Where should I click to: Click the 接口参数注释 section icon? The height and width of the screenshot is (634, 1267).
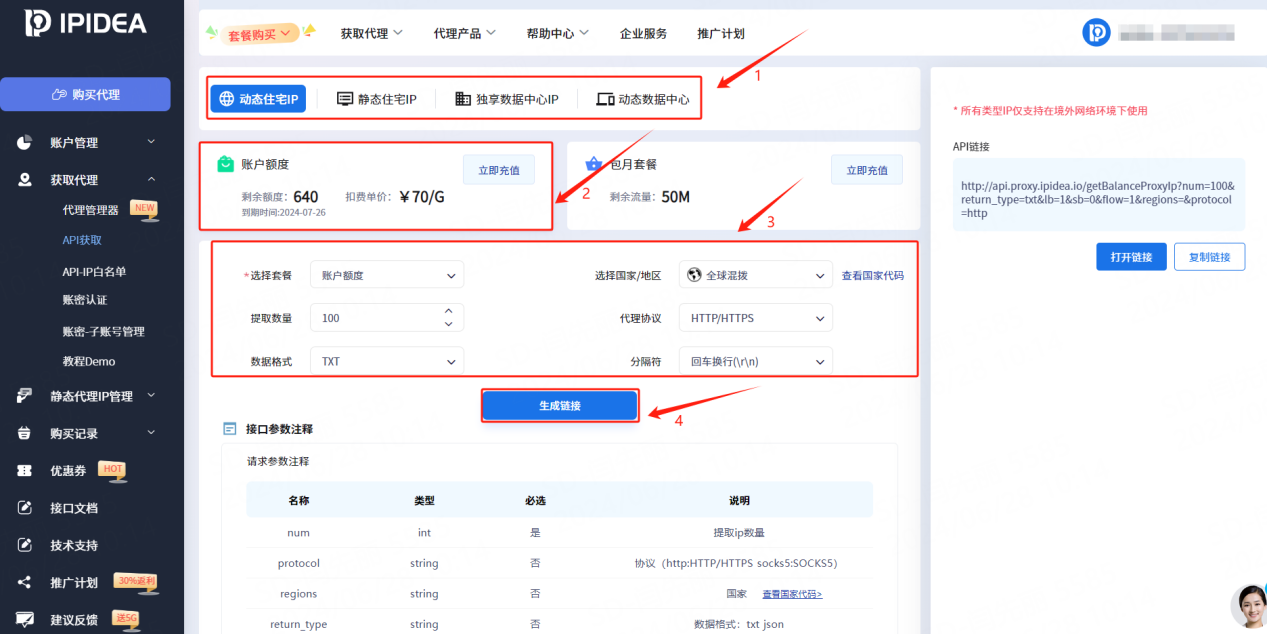[x=229, y=429]
